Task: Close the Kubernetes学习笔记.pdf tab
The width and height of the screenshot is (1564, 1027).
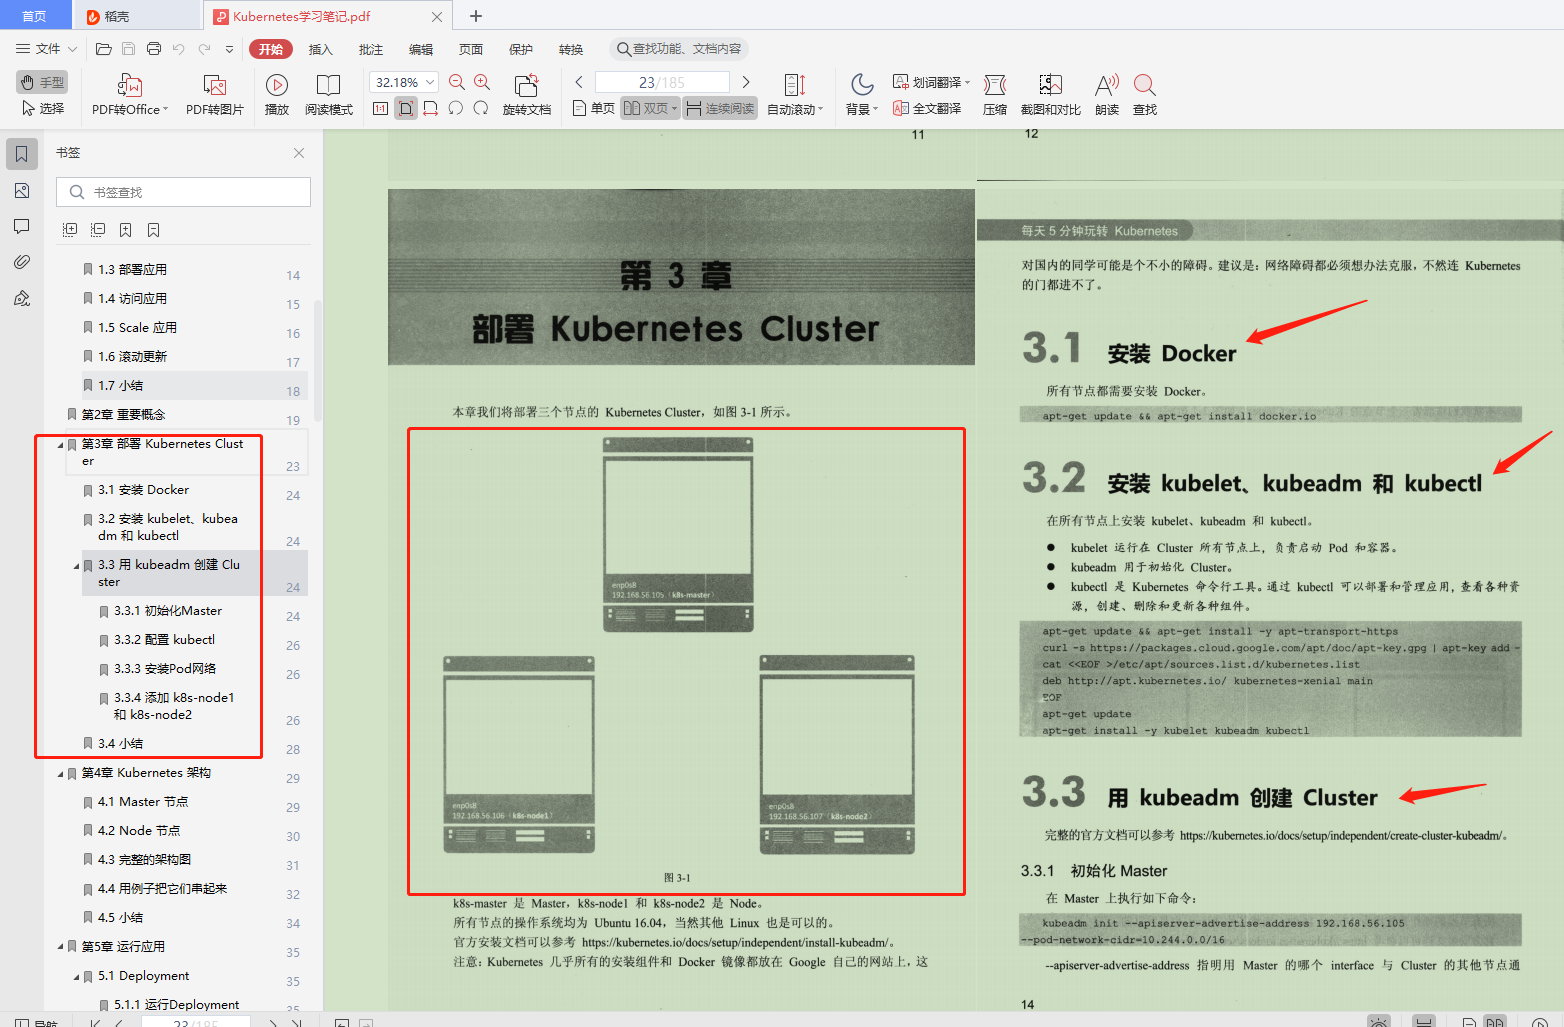Action: 437,17
